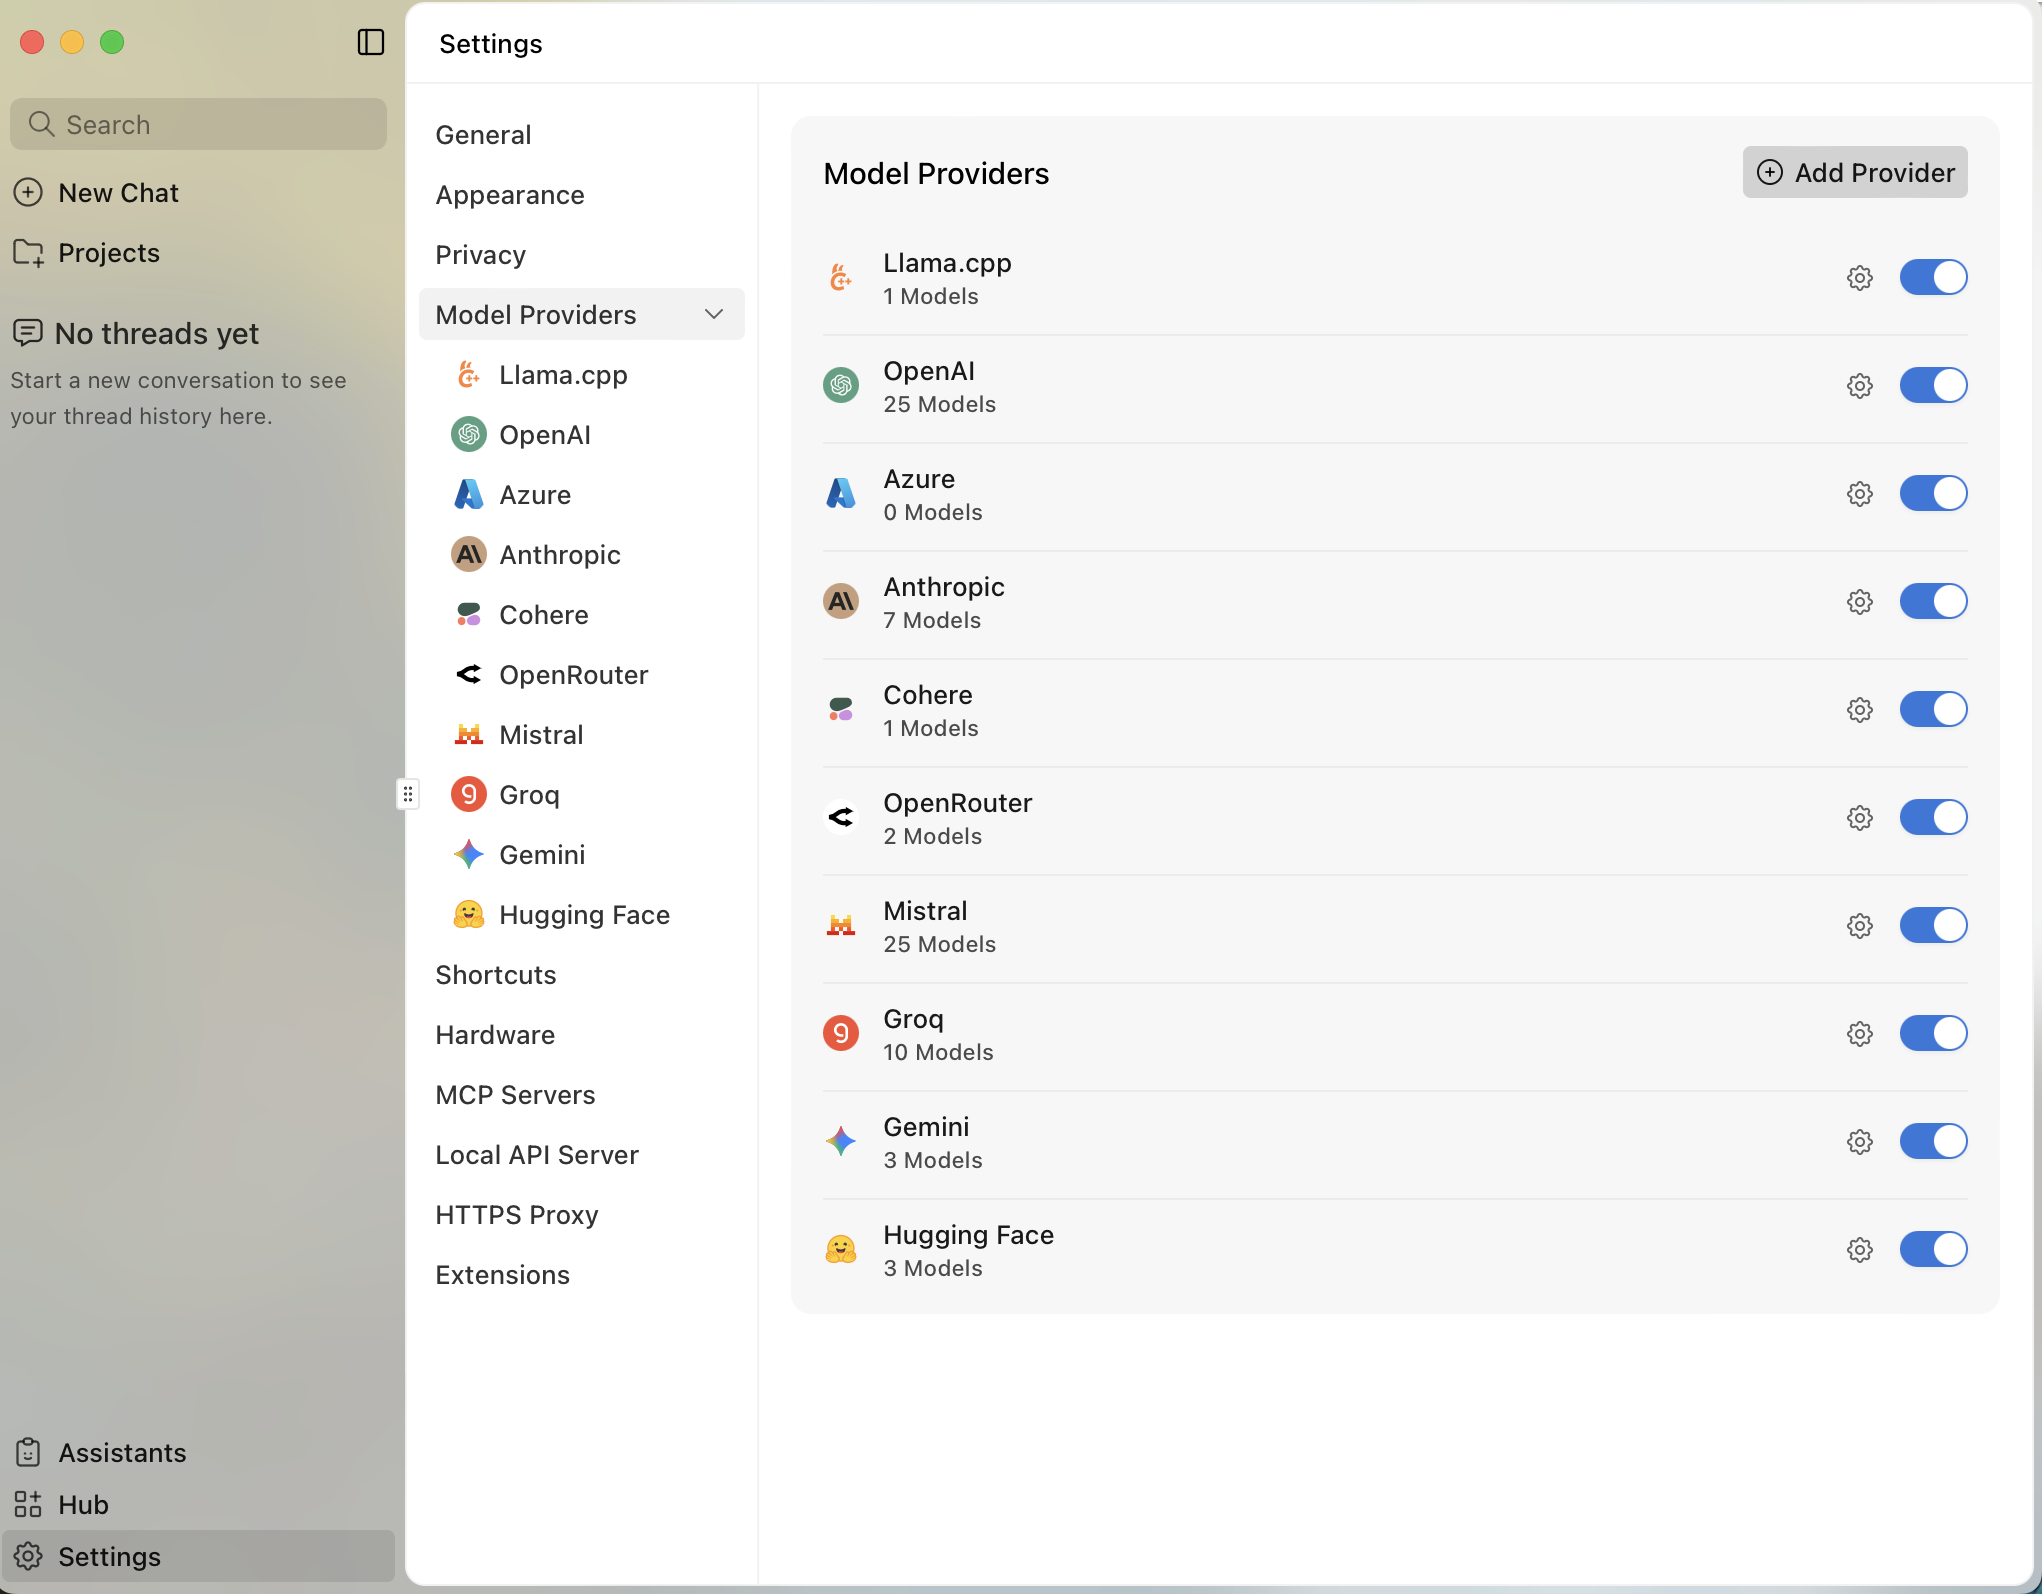
Task: Click the Groq logo in provider list
Action: tap(841, 1033)
